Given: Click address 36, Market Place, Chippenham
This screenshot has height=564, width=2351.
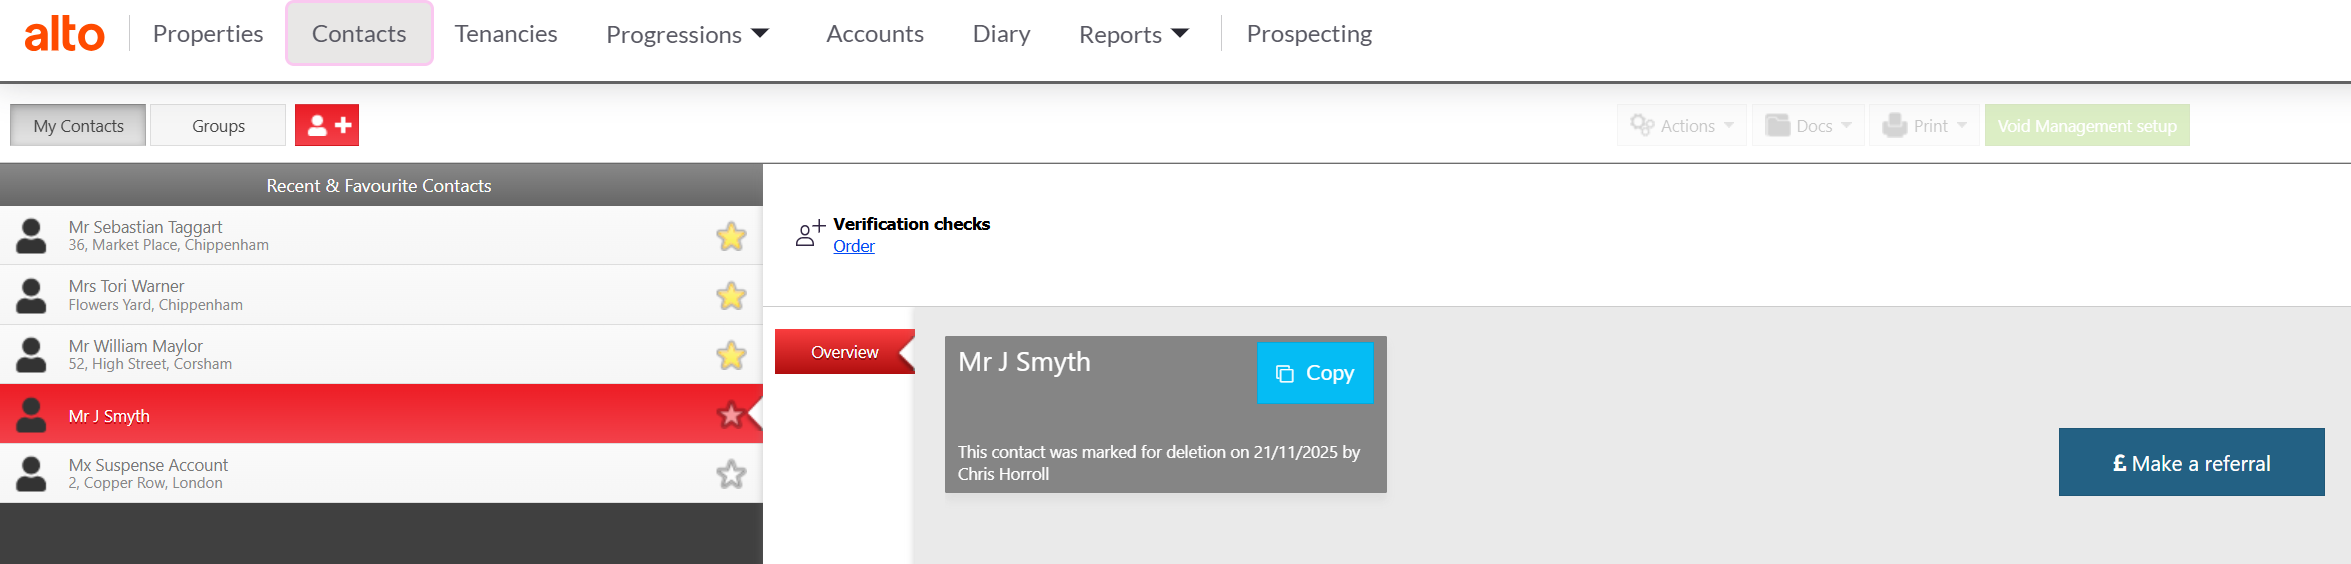Looking at the screenshot, I should pyautogui.click(x=168, y=245).
